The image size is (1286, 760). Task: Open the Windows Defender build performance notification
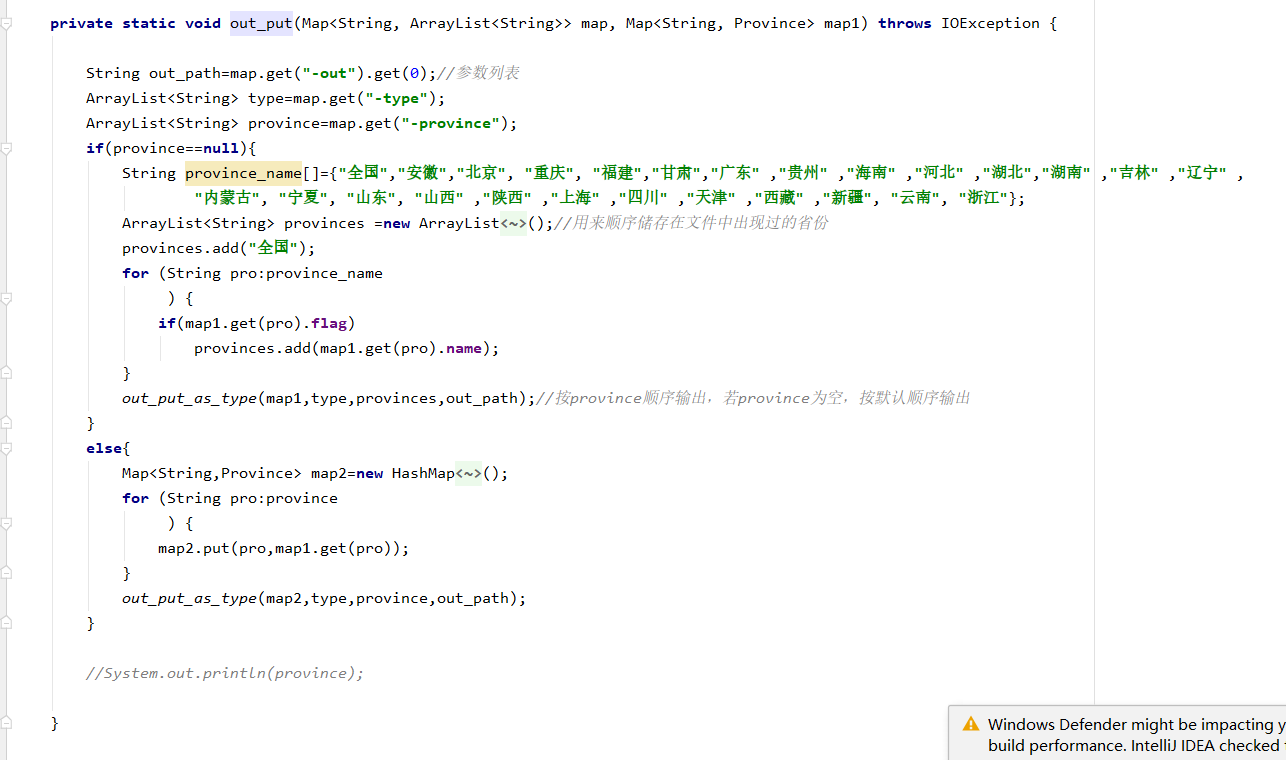[1118, 734]
